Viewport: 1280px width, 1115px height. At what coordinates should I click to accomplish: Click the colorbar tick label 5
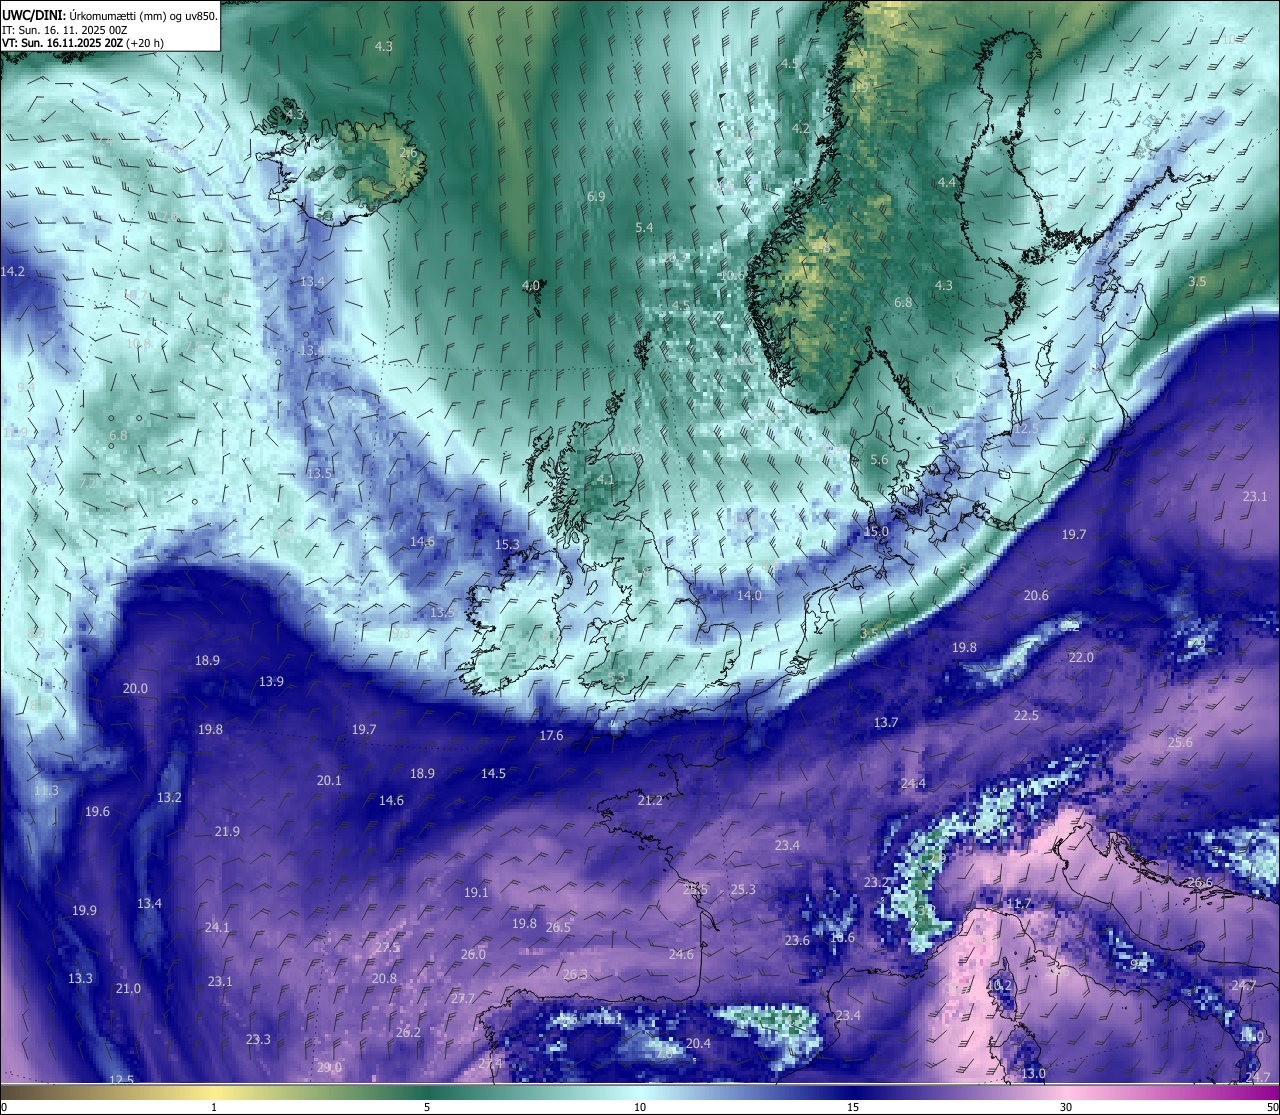(x=427, y=1107)
